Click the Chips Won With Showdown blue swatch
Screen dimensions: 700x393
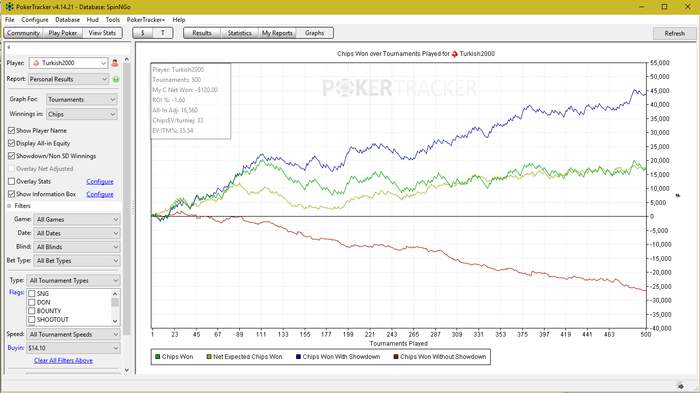(298, 357)
